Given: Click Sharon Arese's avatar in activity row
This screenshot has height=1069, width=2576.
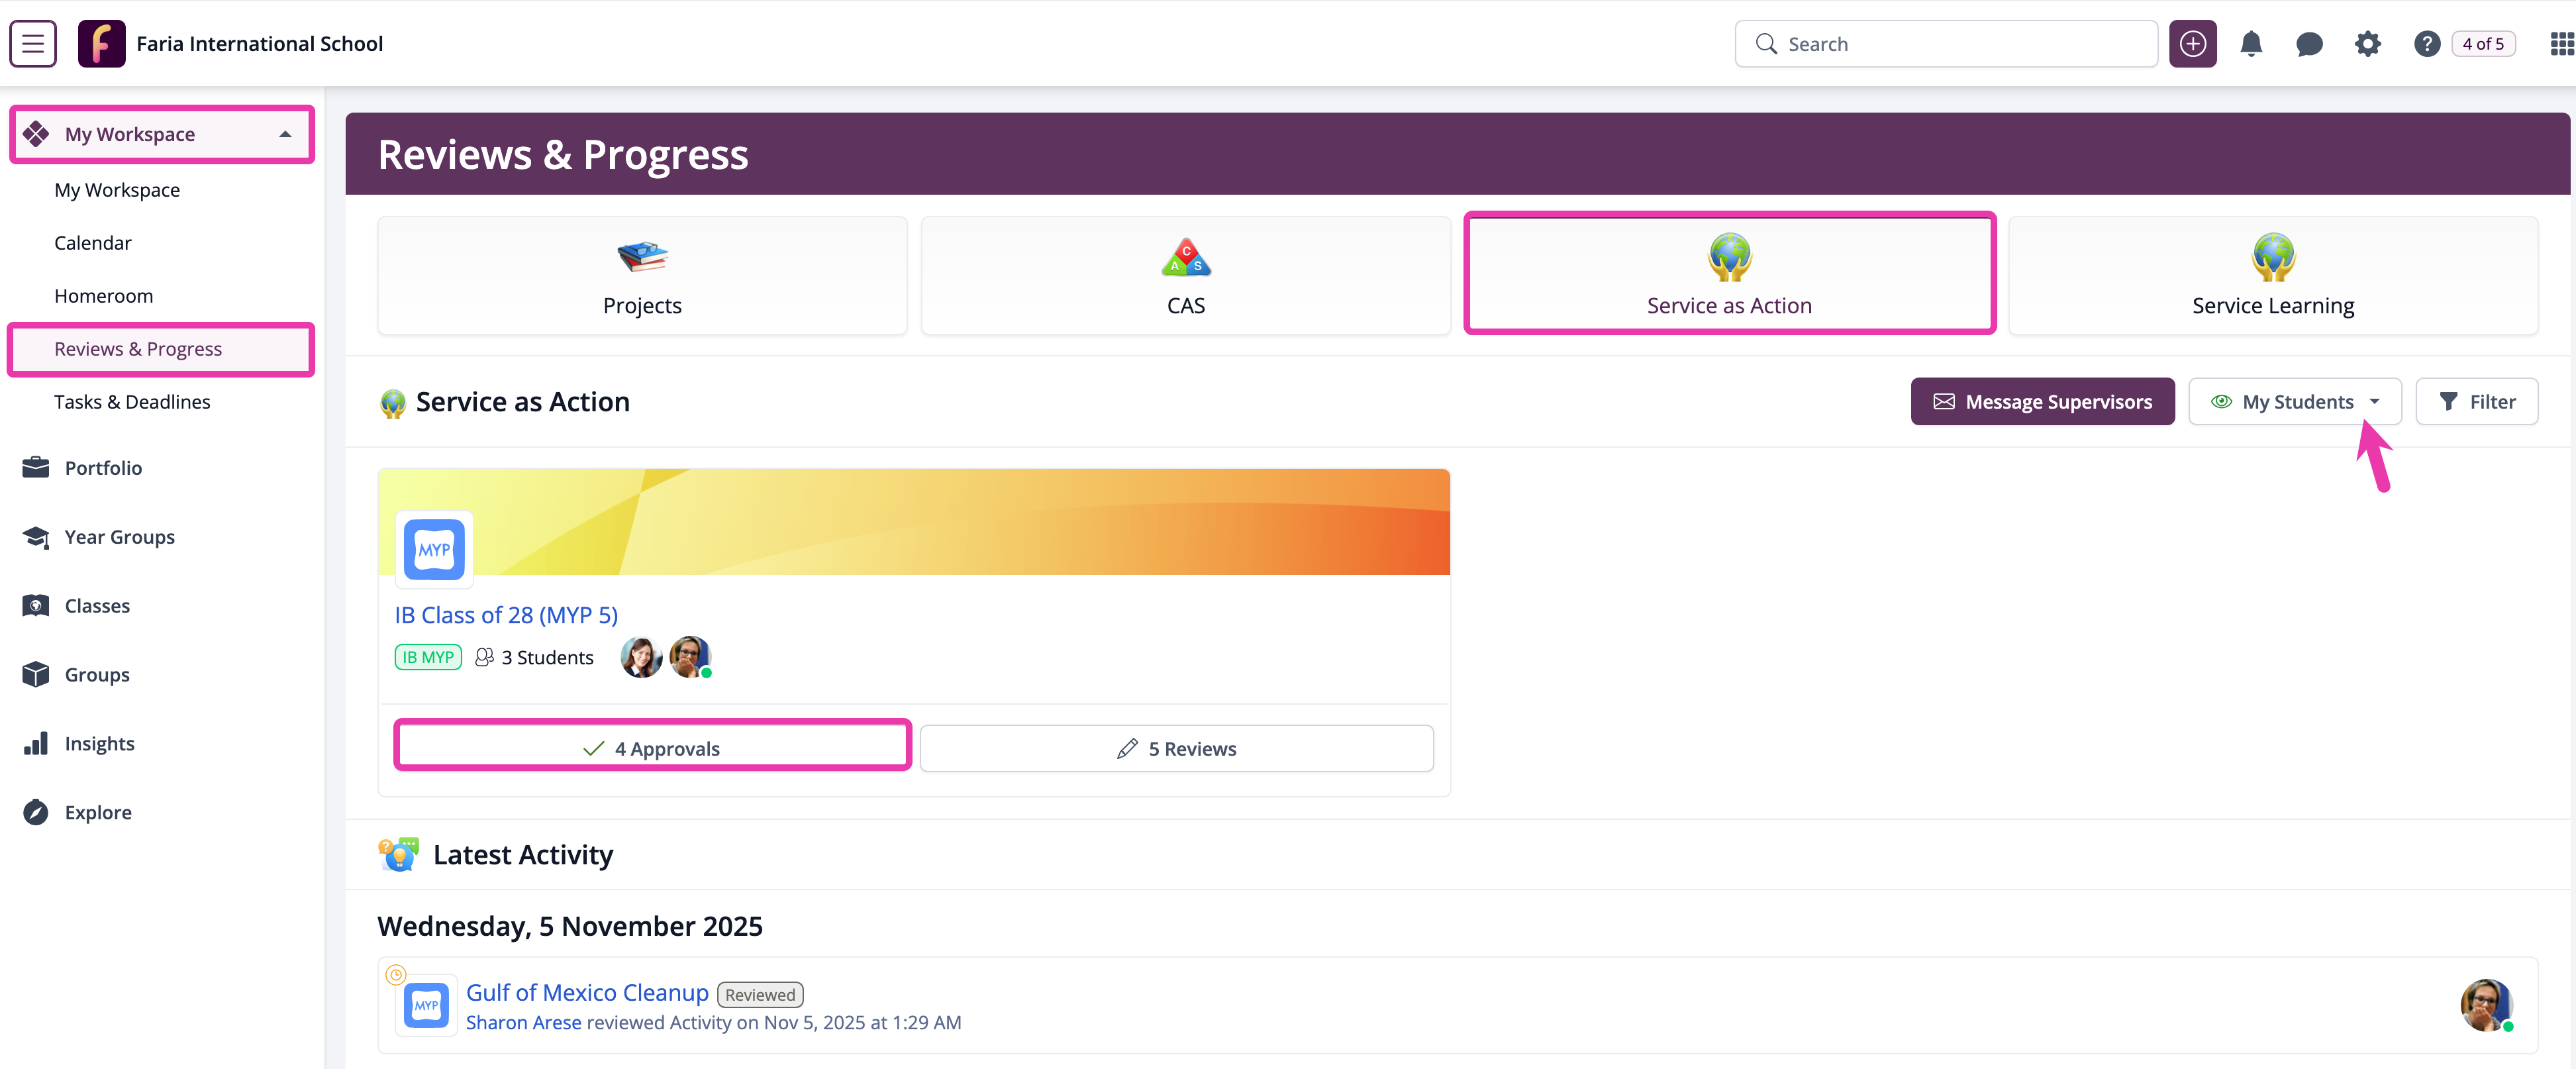Looking at the screenshot, I should point(2487,1005).
